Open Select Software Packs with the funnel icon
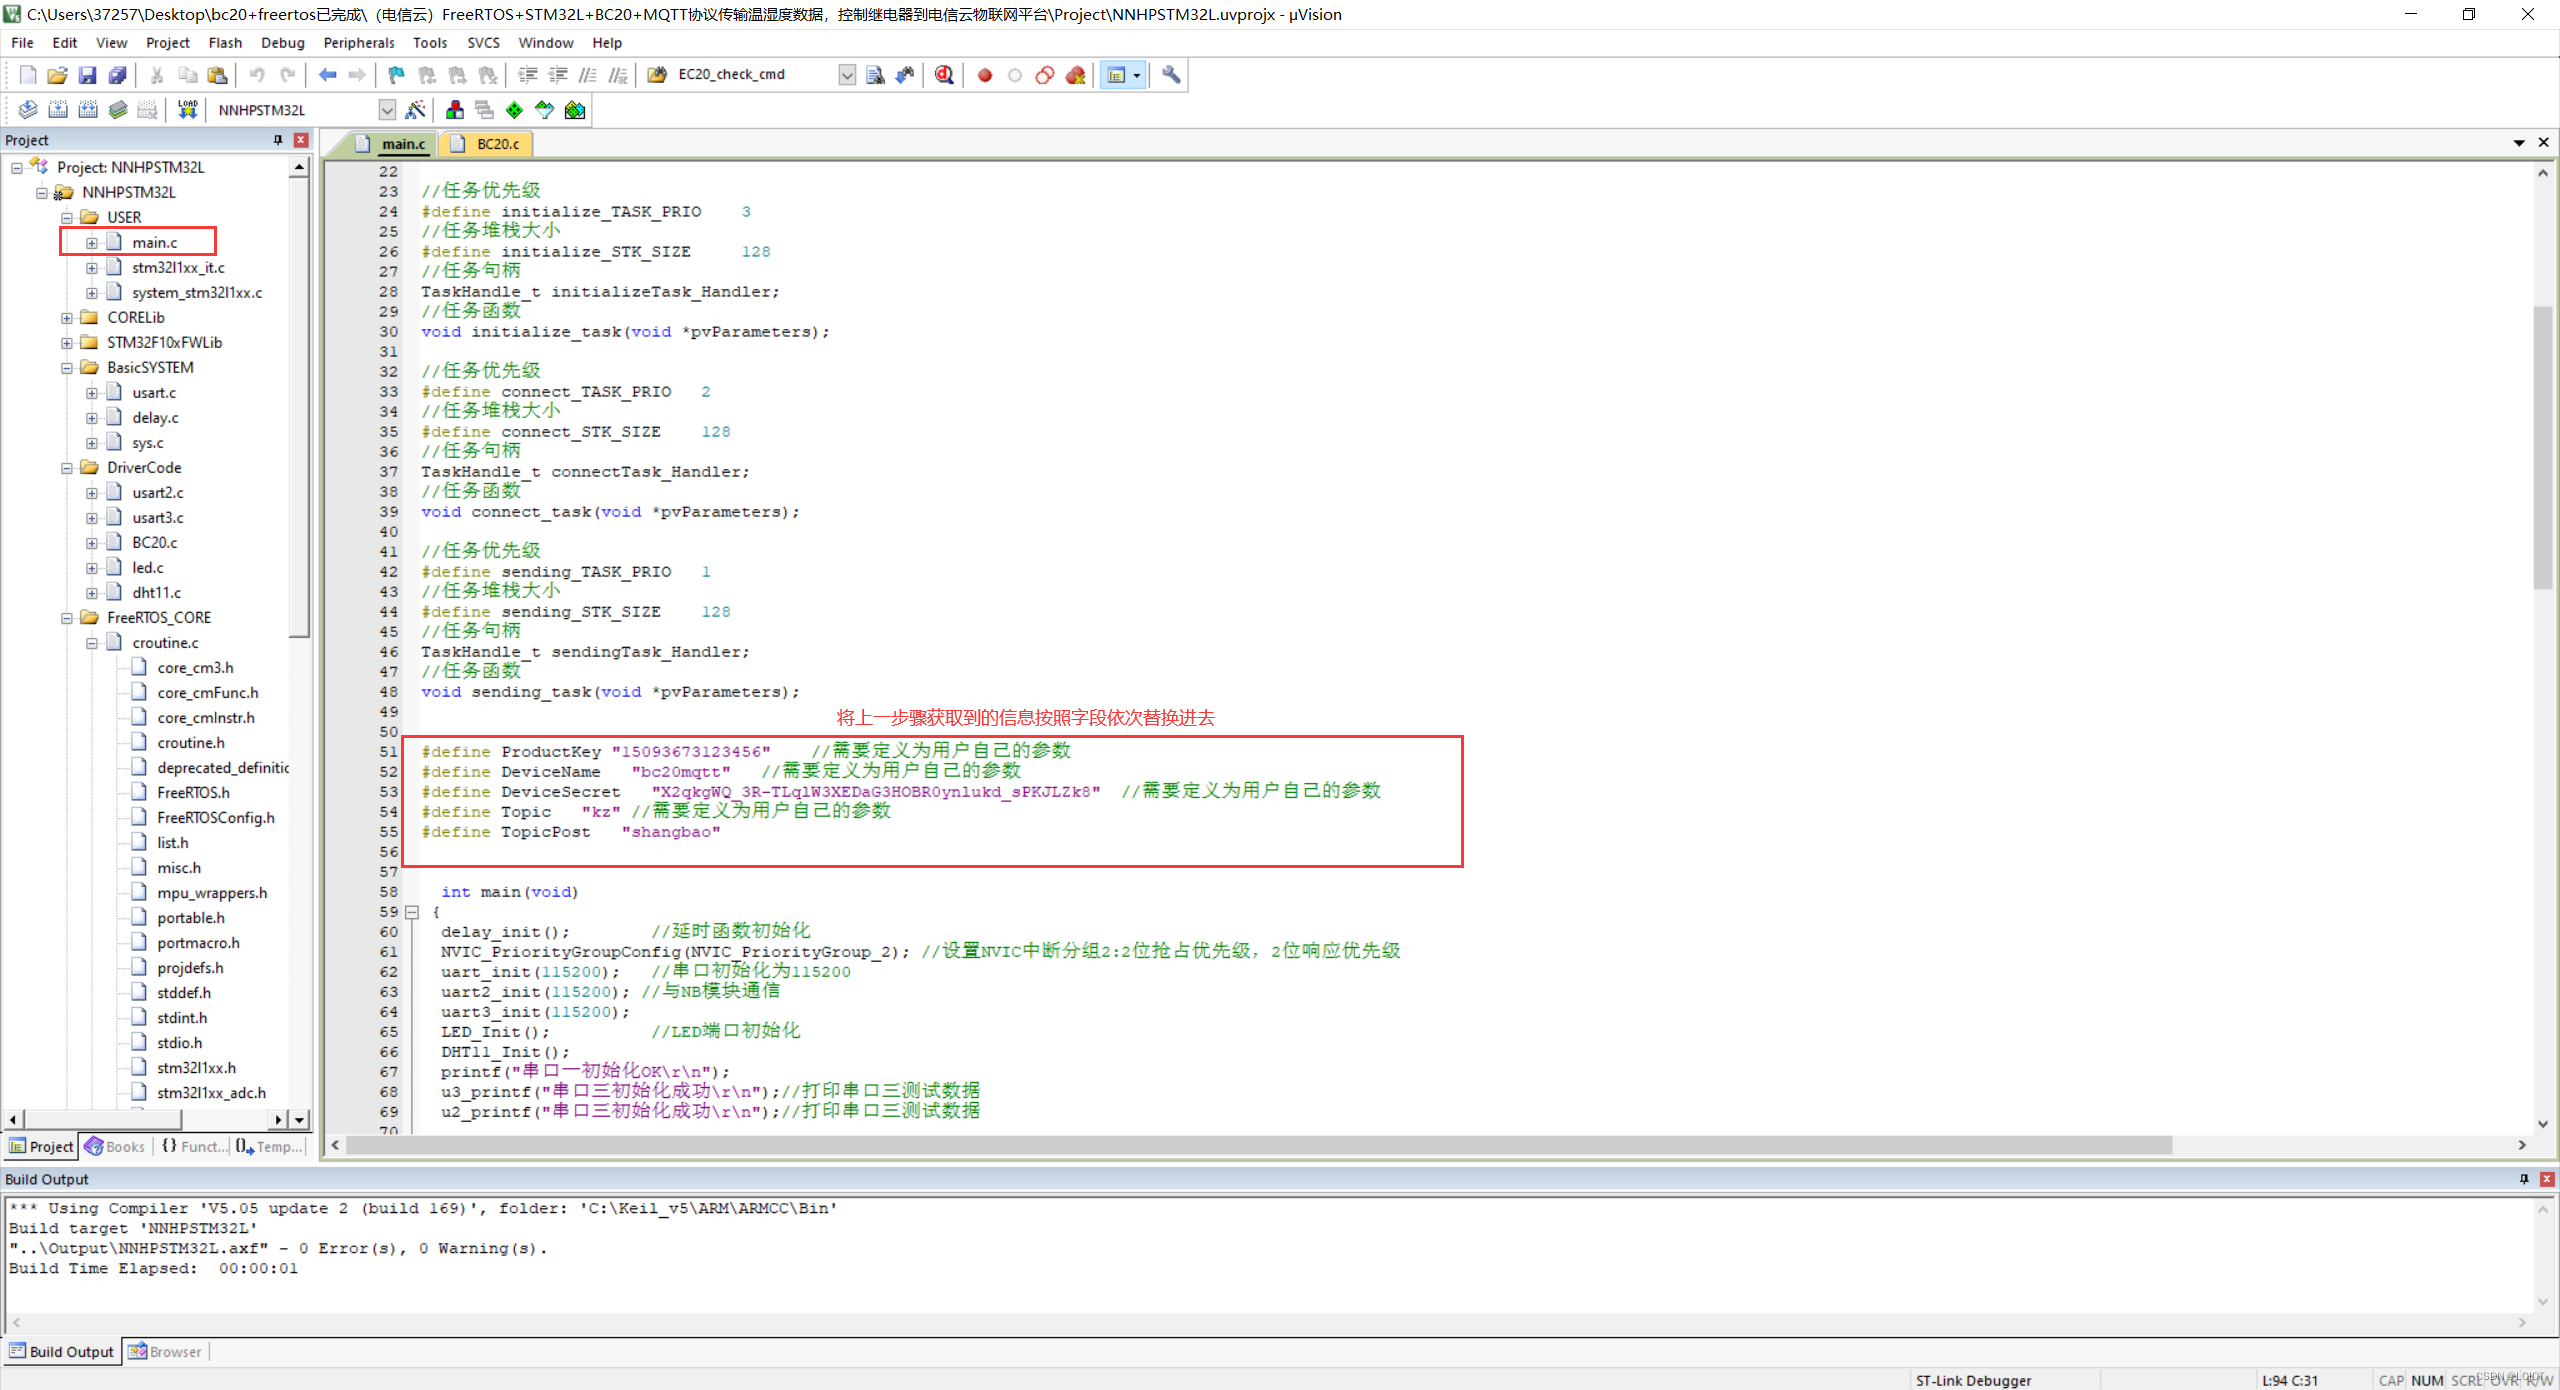 pos(544,110)
